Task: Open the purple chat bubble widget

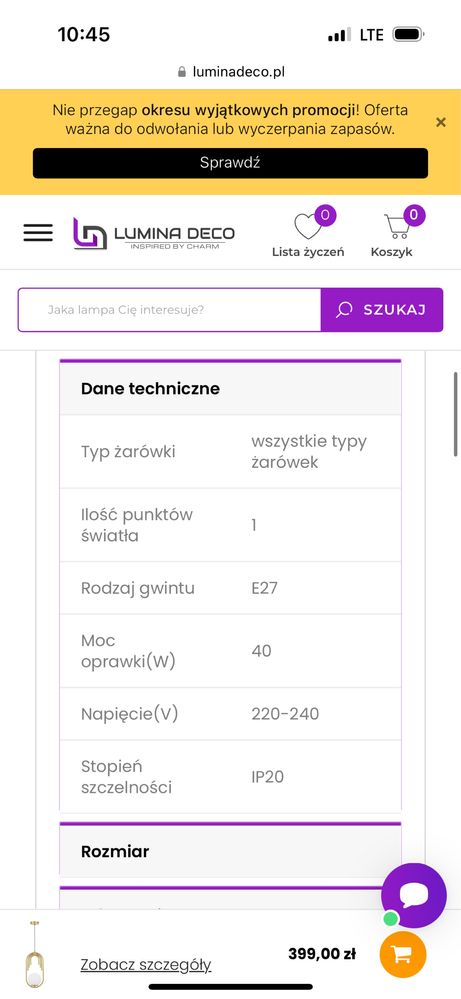Action: [414, 895]
